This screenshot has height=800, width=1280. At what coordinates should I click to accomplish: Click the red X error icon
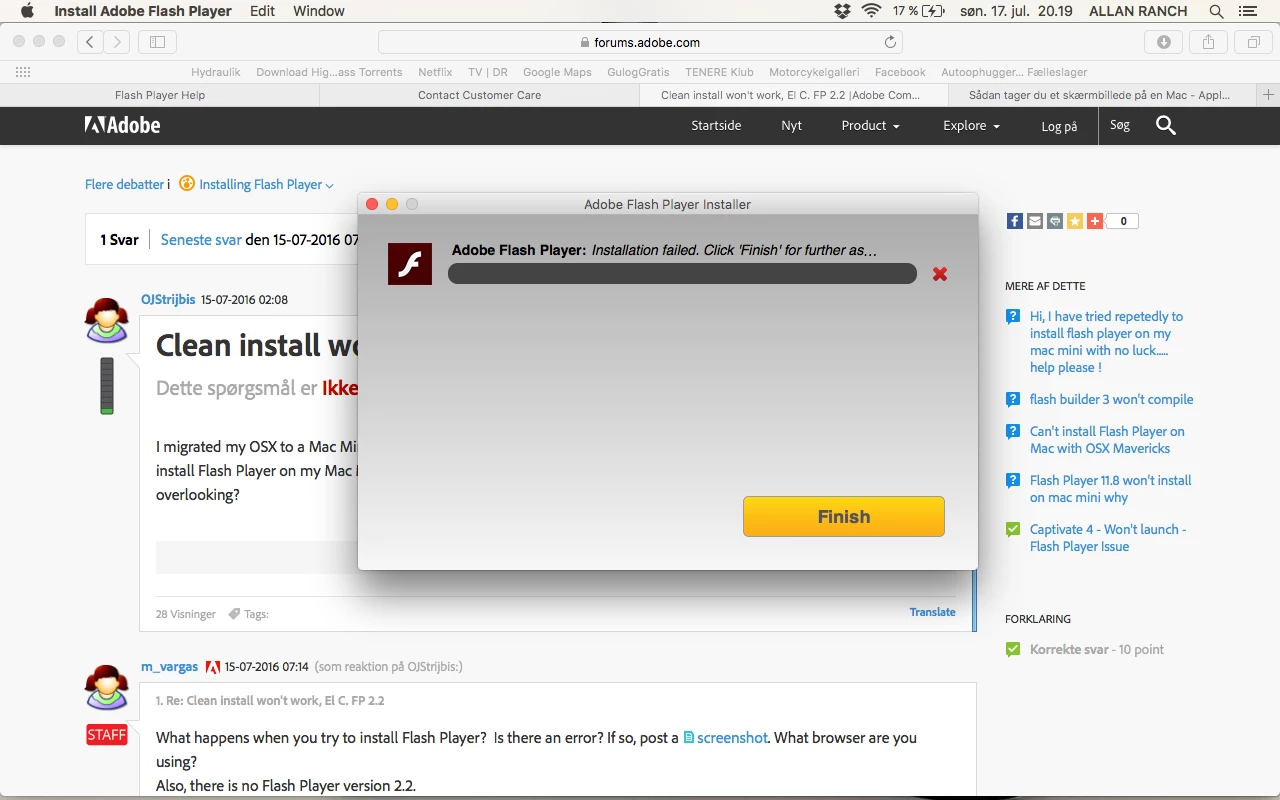coord(940,274)
